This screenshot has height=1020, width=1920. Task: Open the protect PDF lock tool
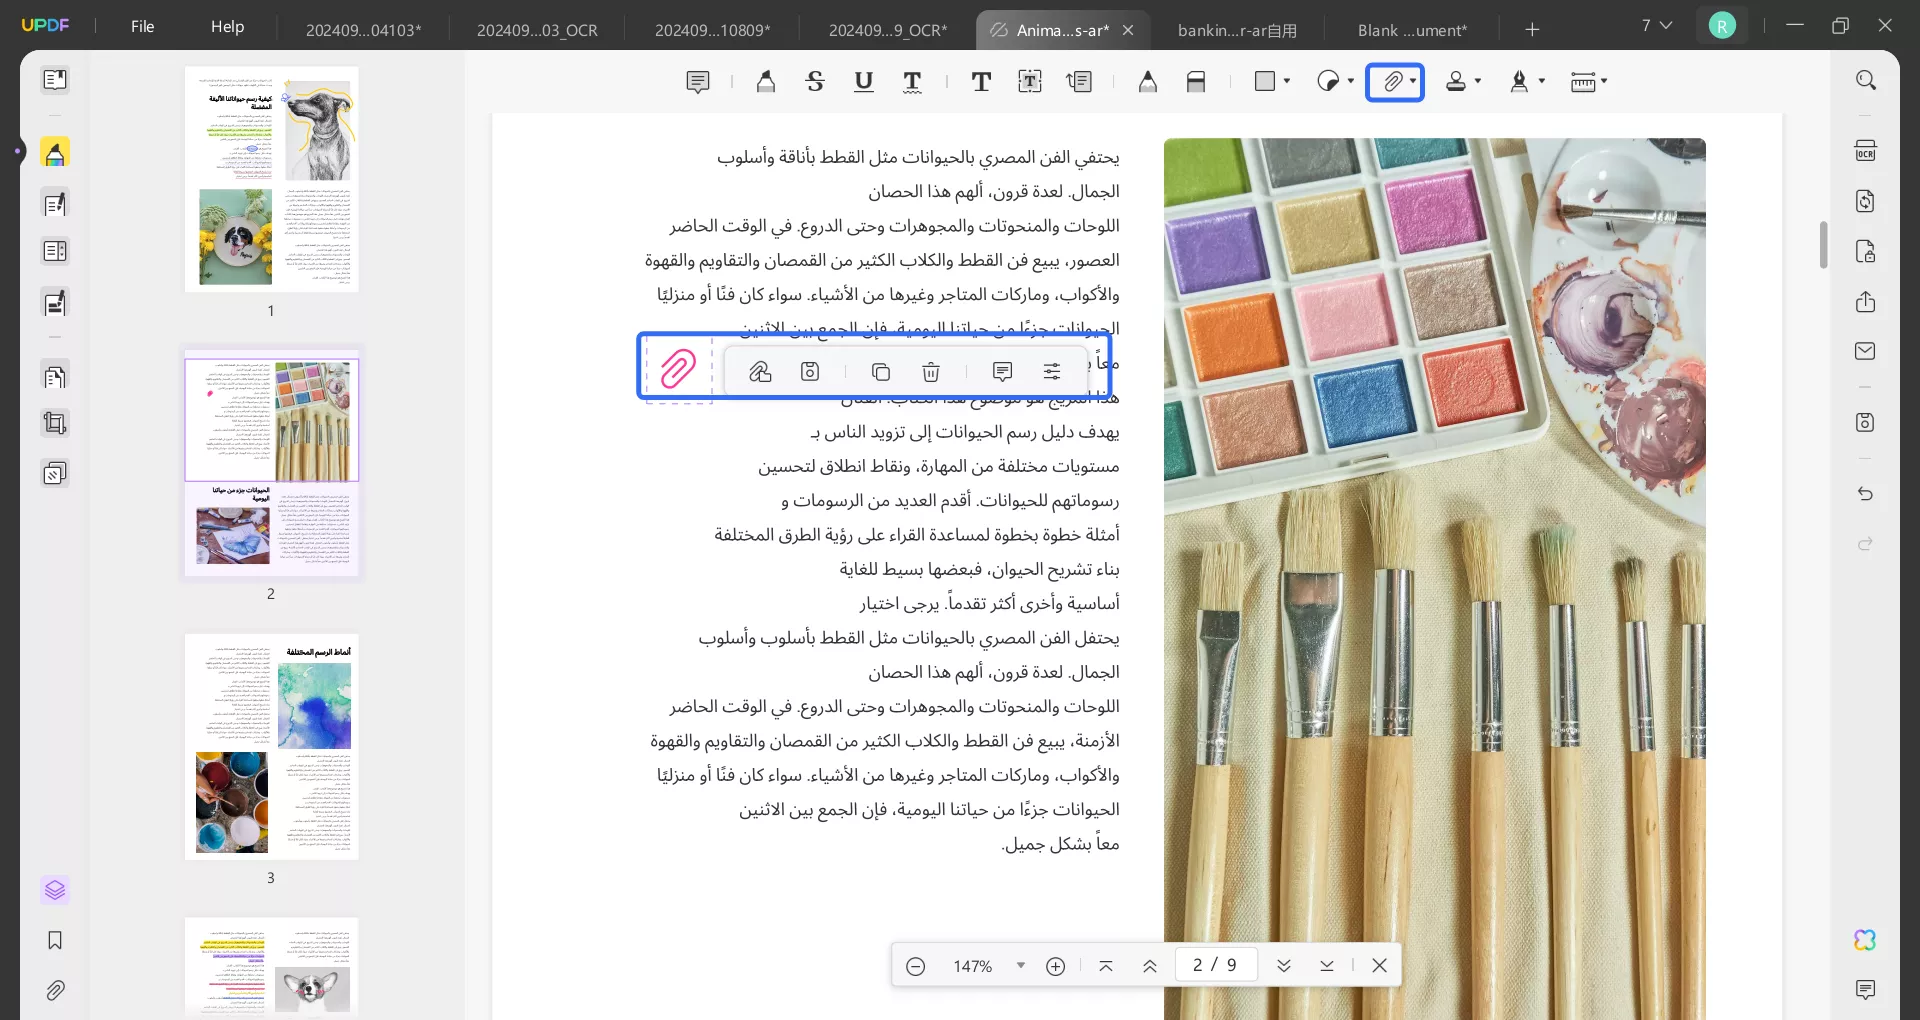[1866, 251]
